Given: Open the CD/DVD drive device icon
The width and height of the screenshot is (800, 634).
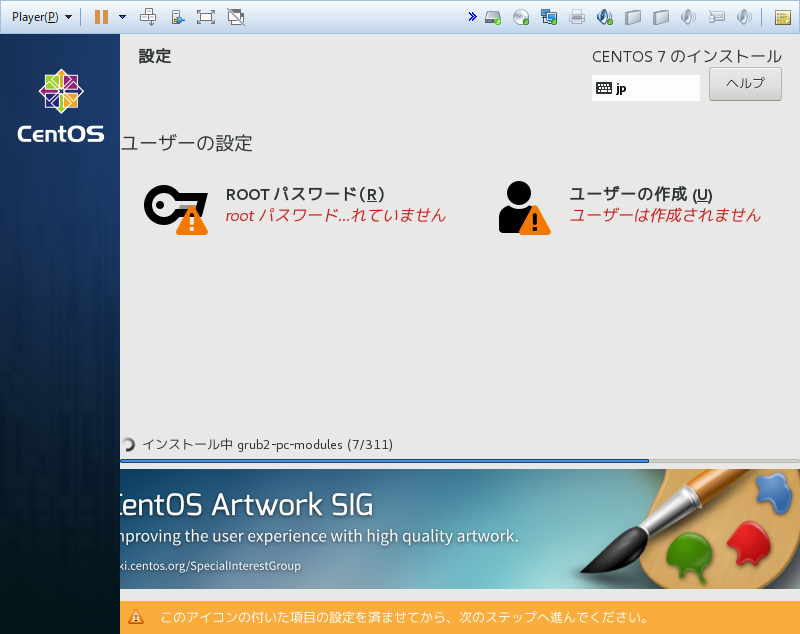Looking at the screenshot, I should coord(521,17).
